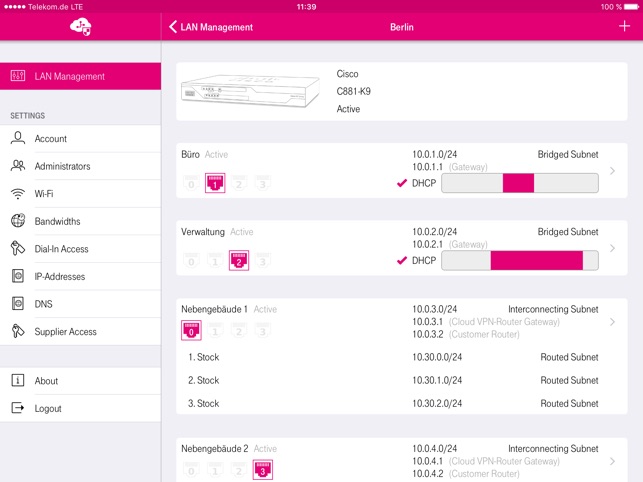The width and height of the screenshot is (643, 482).
Task: Click the 10.0.3.0/24 subnet address
Action: (x=435, y=309)
